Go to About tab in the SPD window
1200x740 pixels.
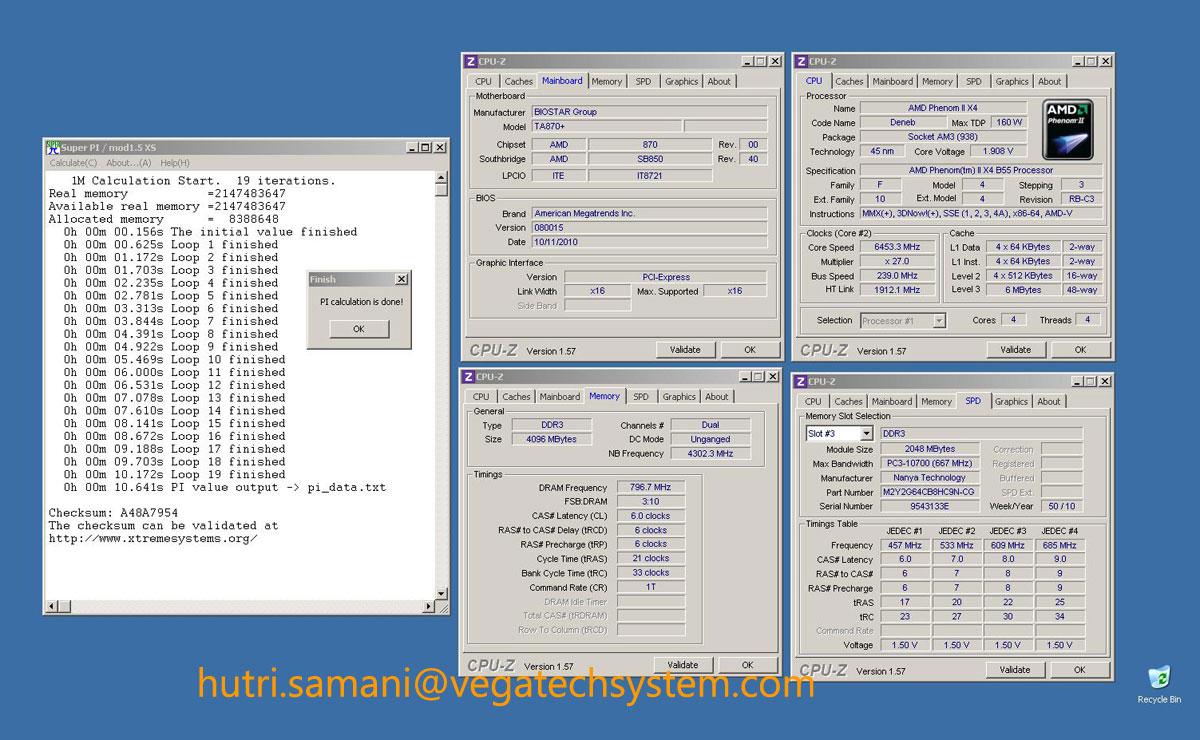click(1048, 402)
